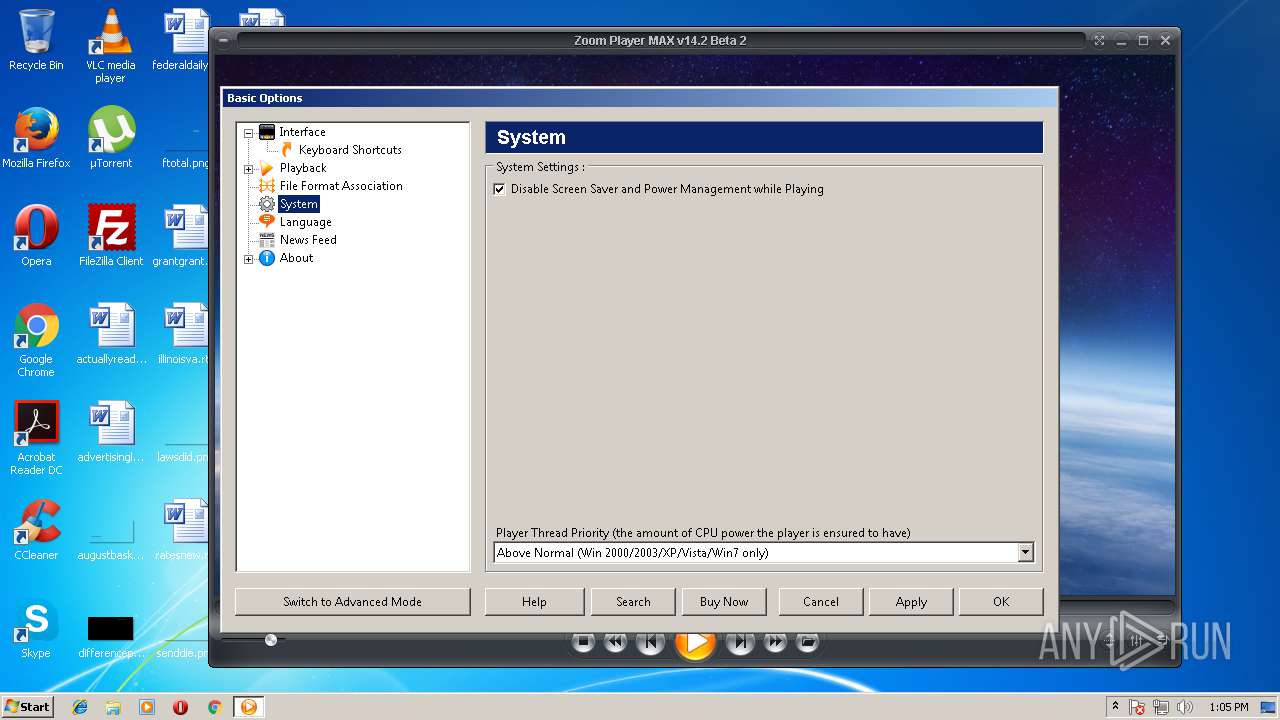Open Opera desktop shortcut

(x=36, y=236)
